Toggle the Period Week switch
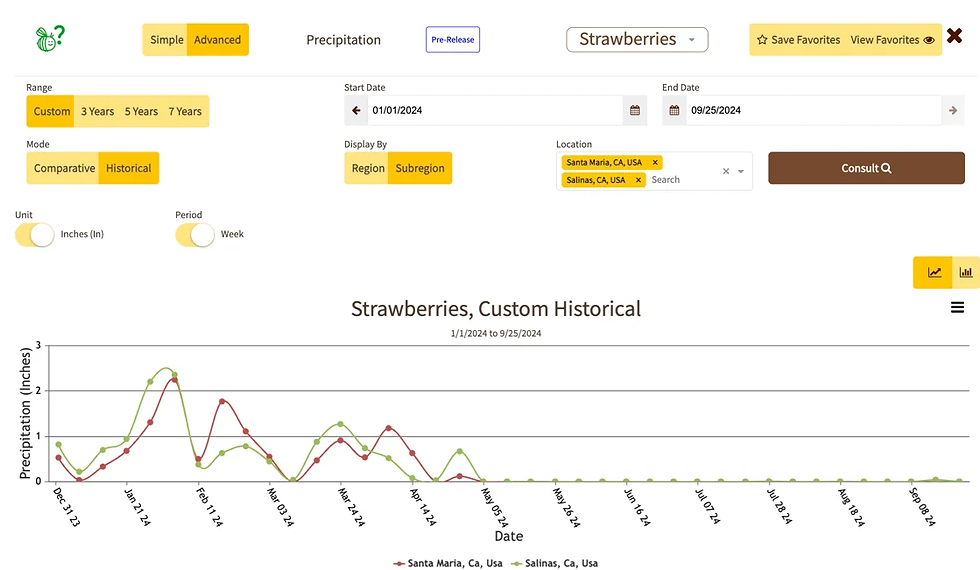980x570 pixels. click(x=195, y=234)
